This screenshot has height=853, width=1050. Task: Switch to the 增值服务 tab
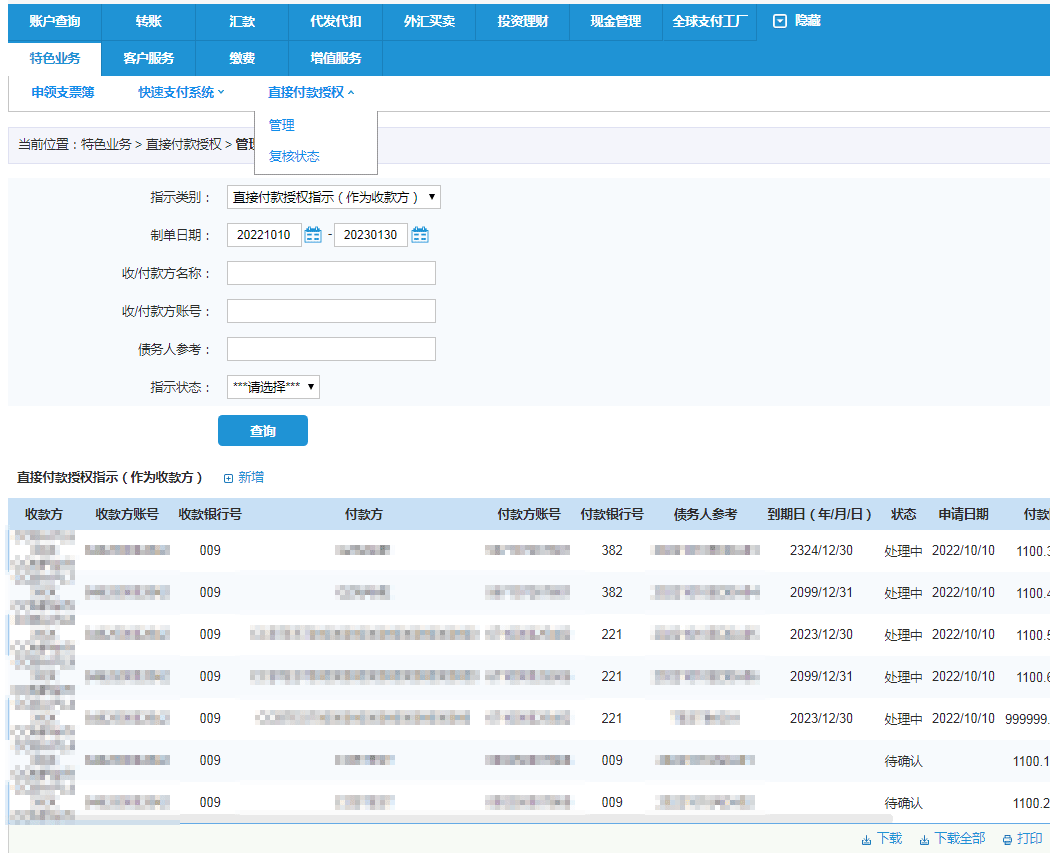tap(335, 58)
